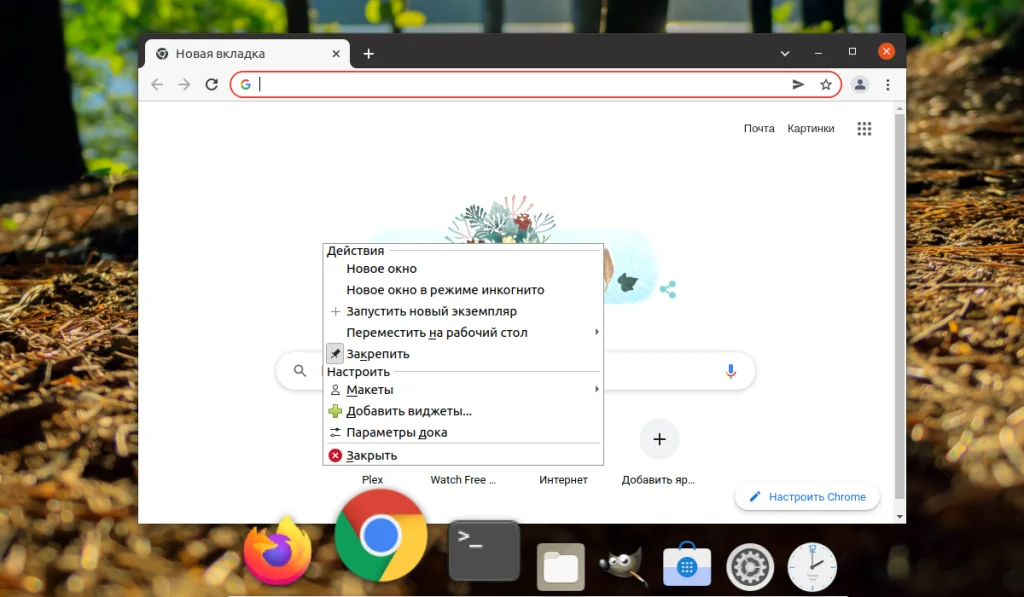Click the "Настроить Chrome" button

(807, 496)
